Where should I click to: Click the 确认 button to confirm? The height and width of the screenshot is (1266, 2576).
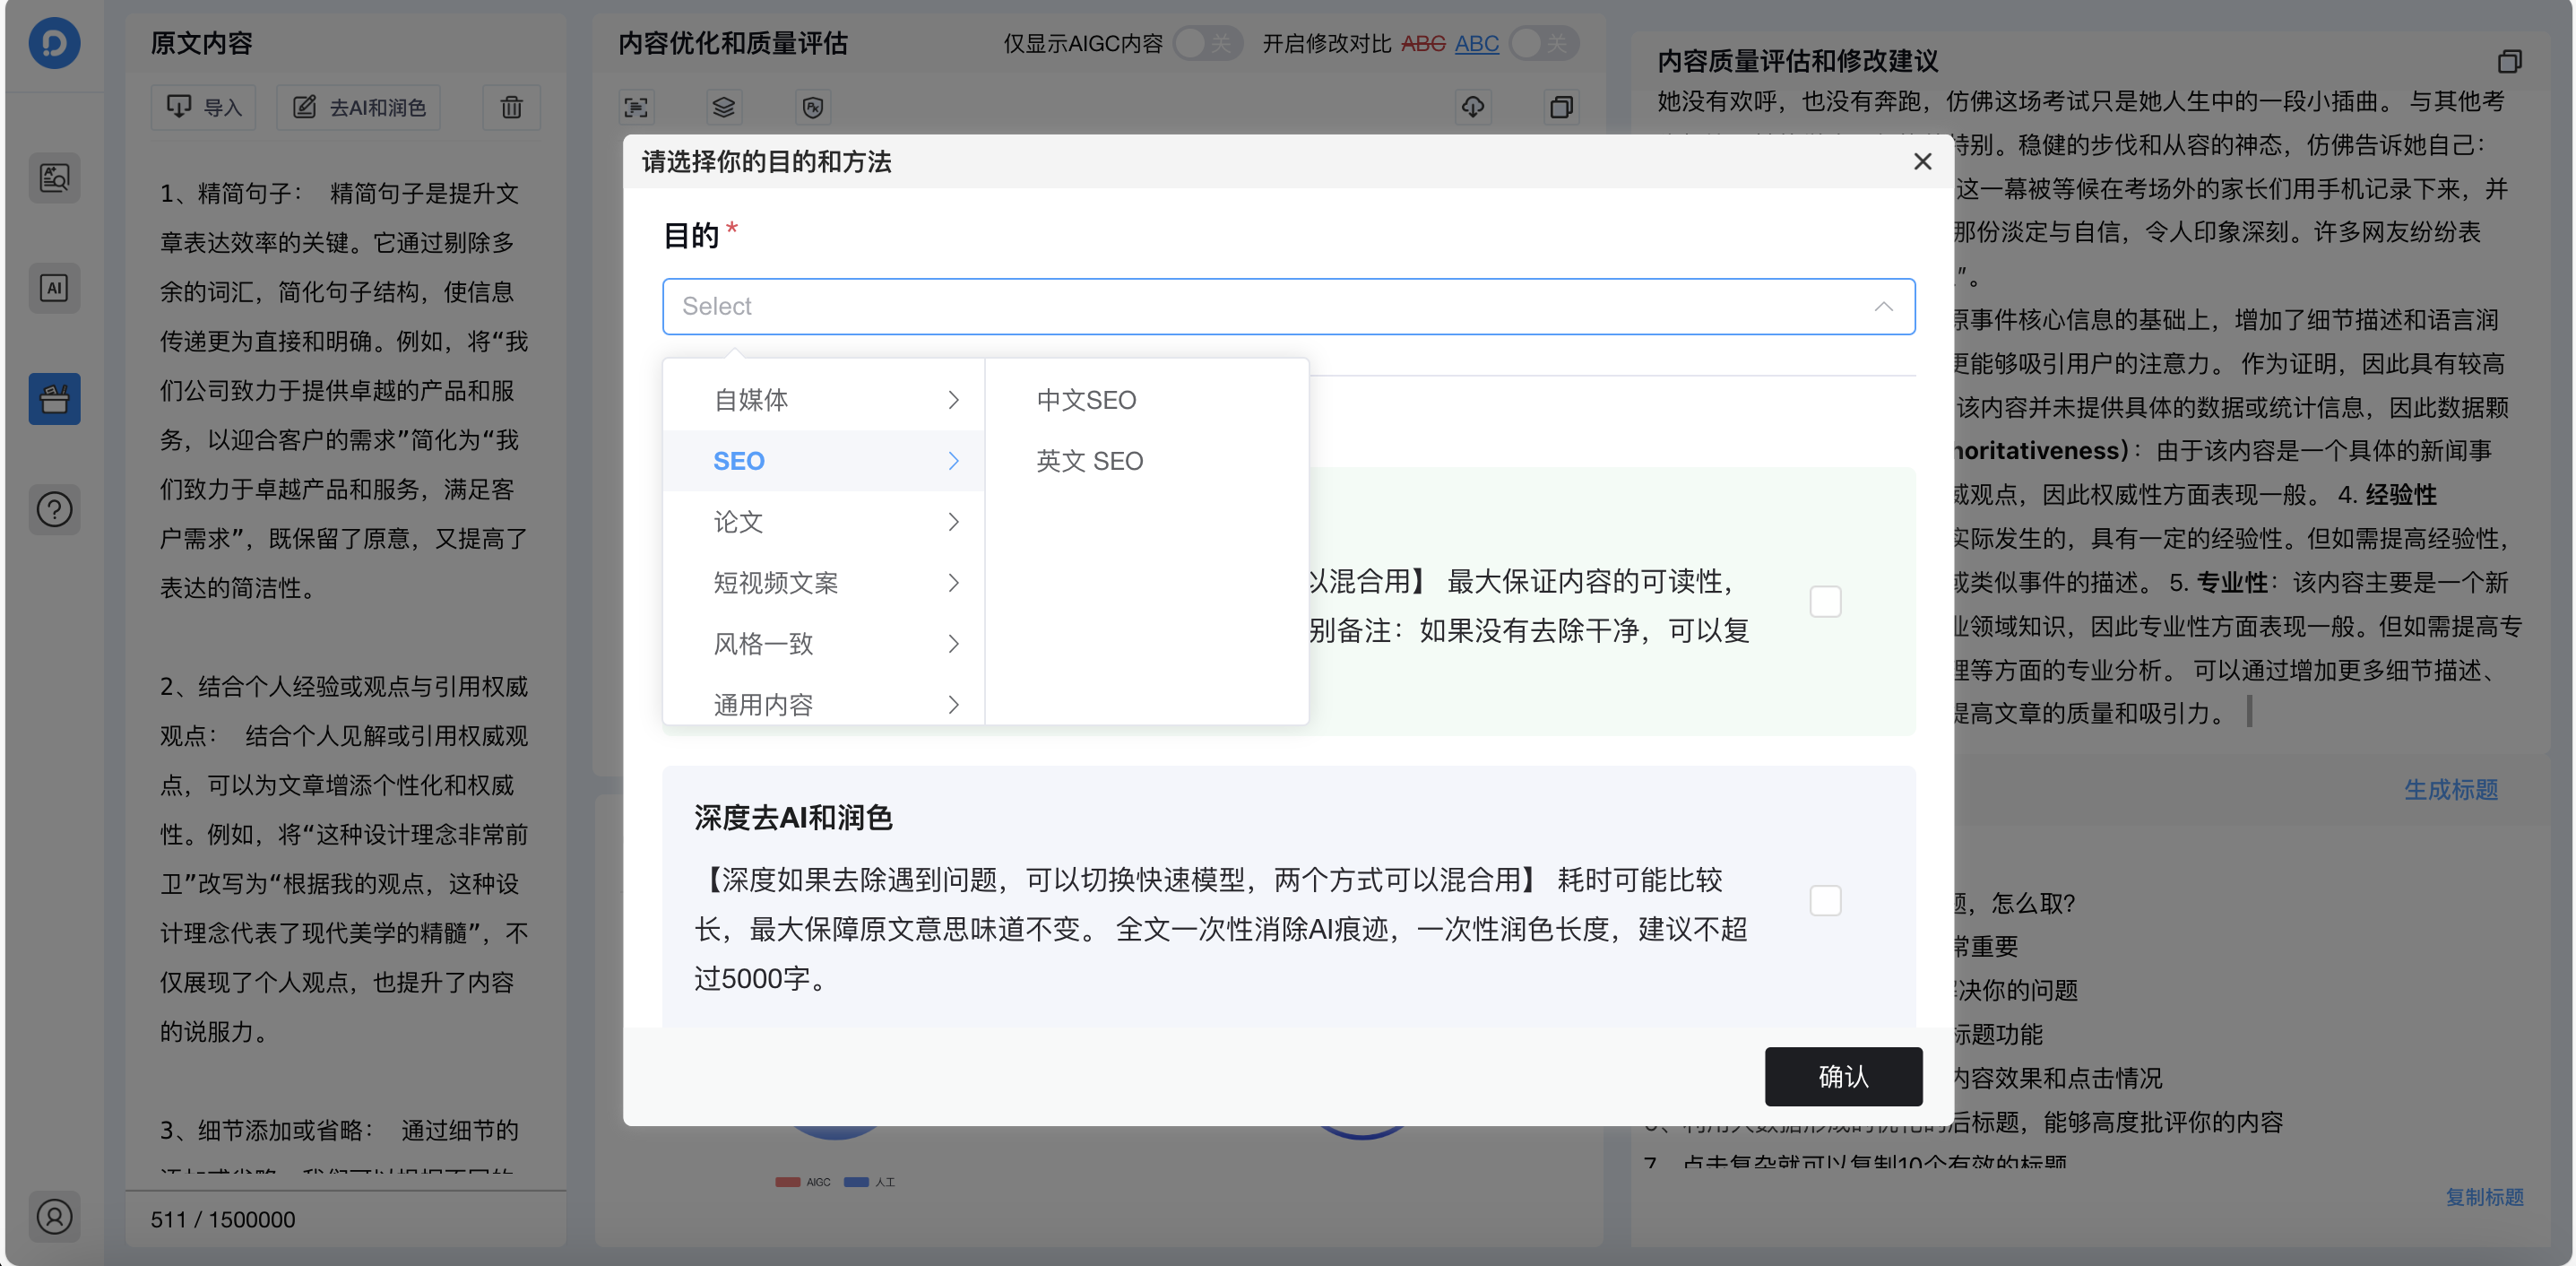[x=1843, y=1077]
